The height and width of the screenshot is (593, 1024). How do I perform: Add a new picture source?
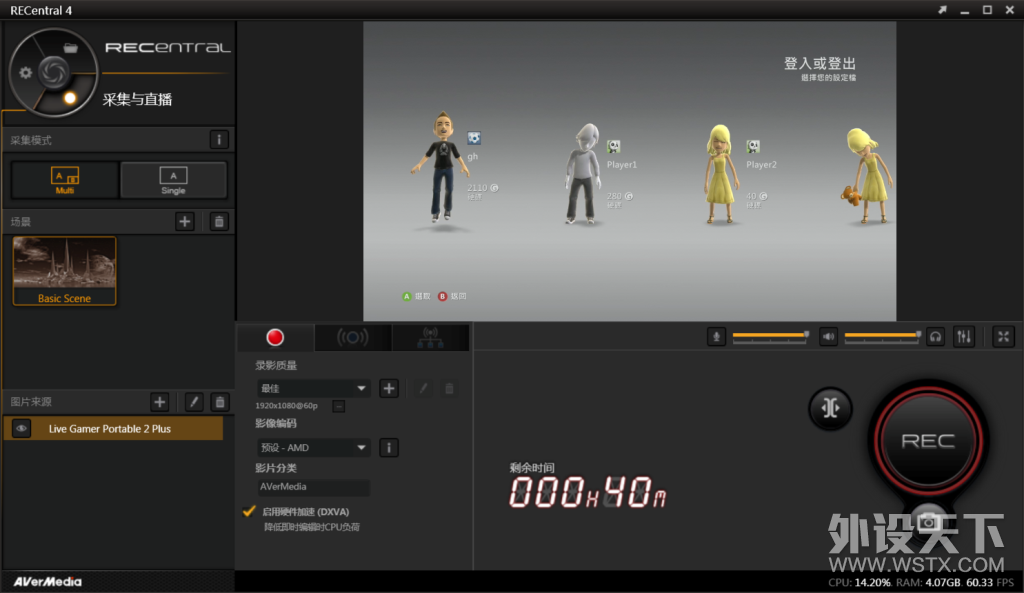(159, 402)
